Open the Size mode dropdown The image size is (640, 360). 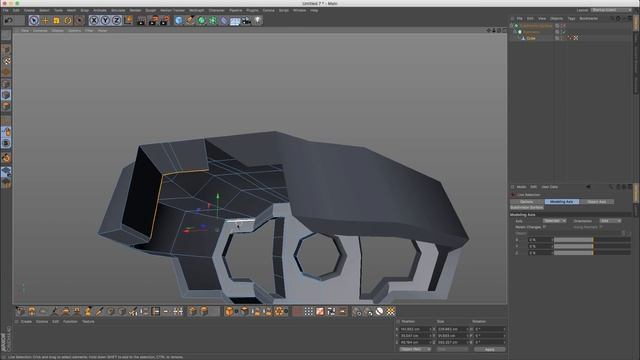pos(452,349)
